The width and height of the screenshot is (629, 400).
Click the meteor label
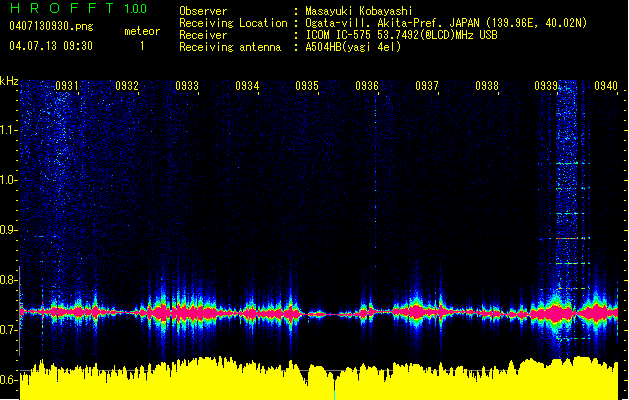pos(142,31)
